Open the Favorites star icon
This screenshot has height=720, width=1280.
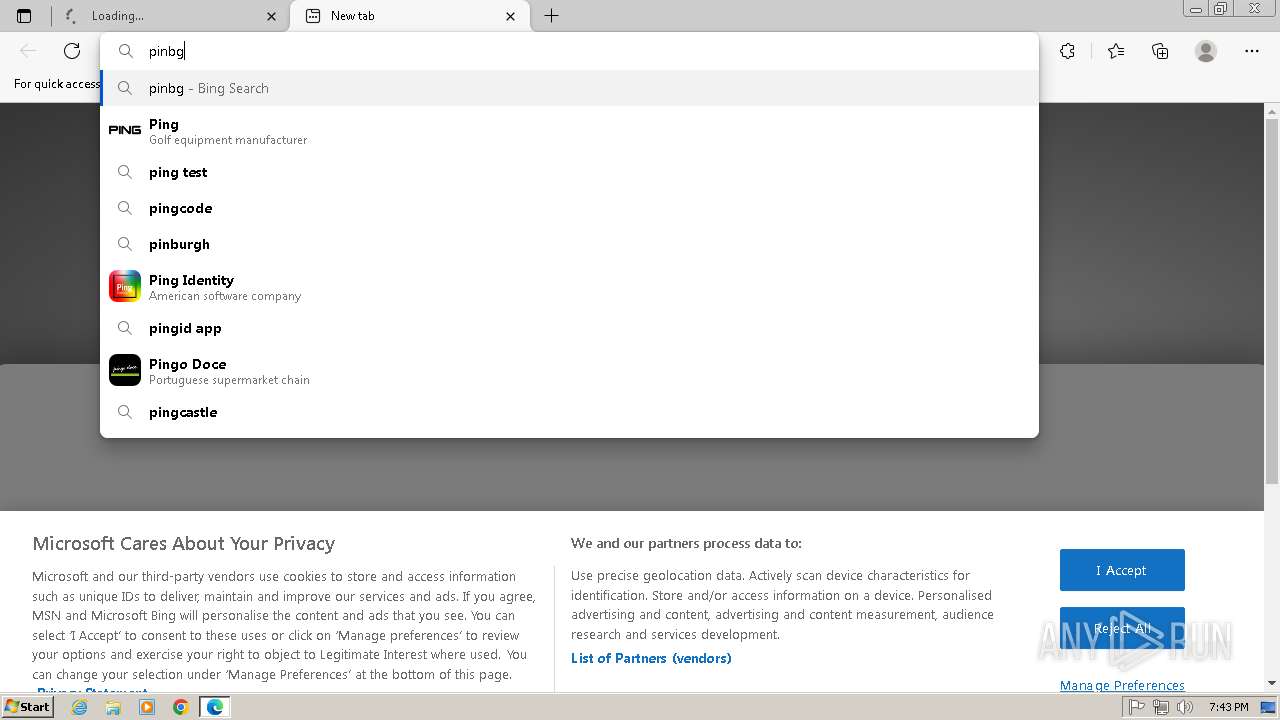[1116, 51]
